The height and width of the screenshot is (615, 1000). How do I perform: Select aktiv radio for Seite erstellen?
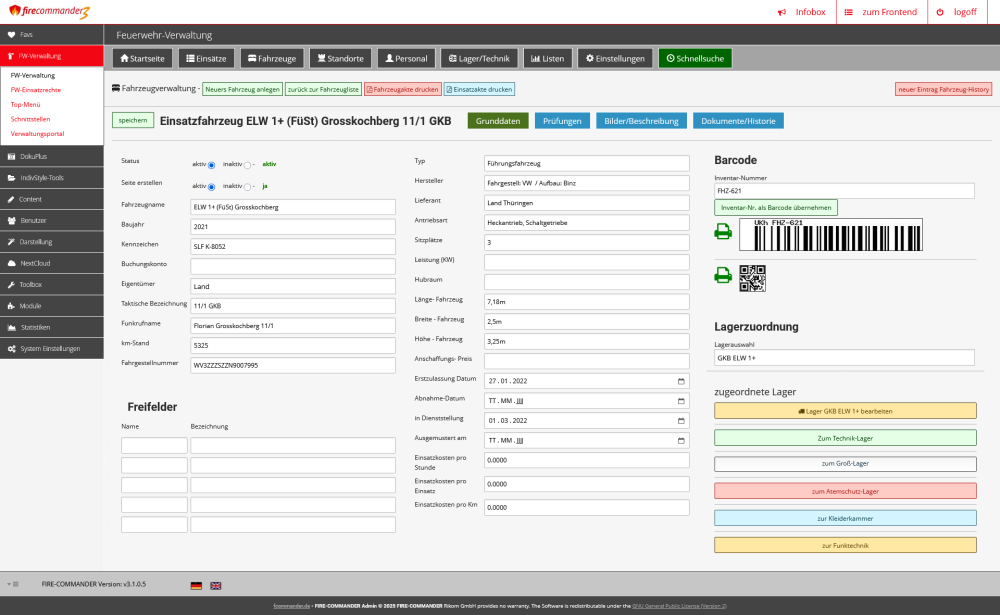[x=212, y=186]
